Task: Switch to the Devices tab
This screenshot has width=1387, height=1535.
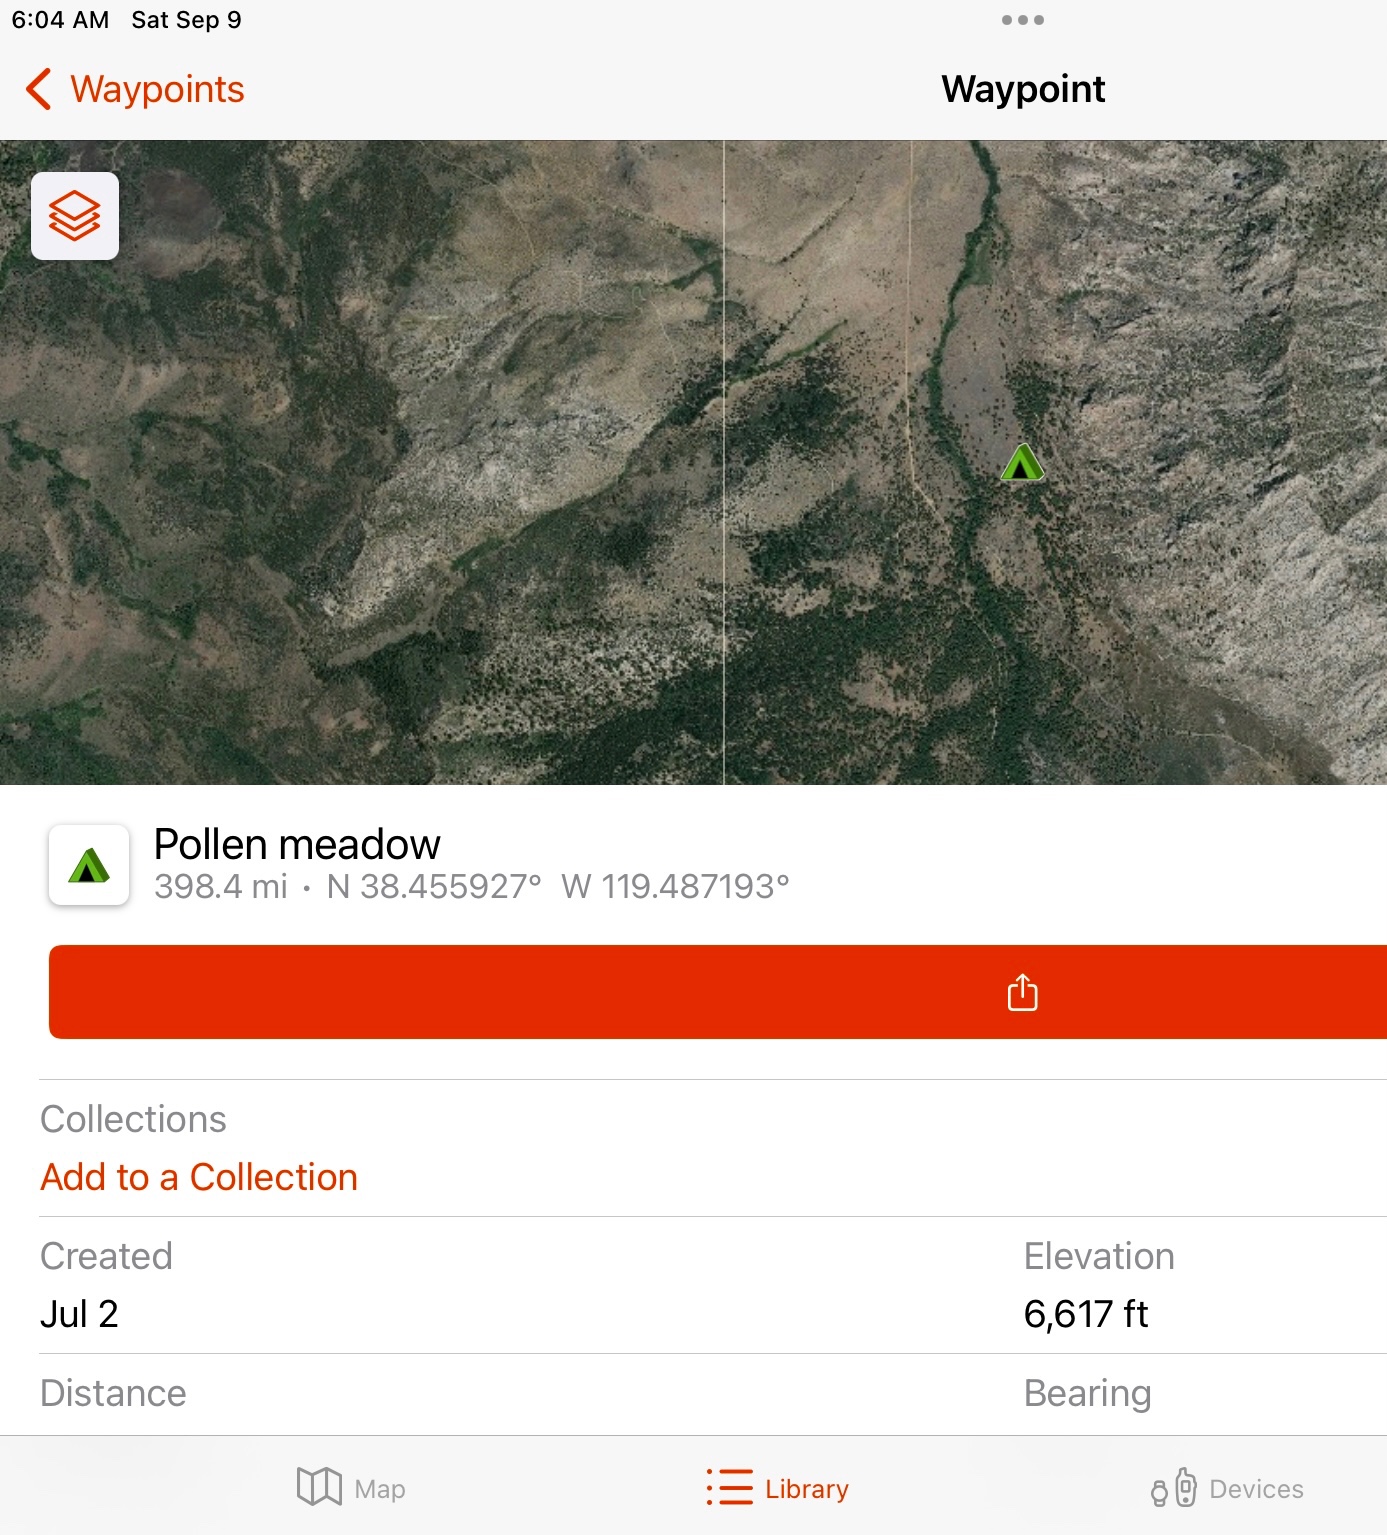Action: [x=1227, y=1488]
